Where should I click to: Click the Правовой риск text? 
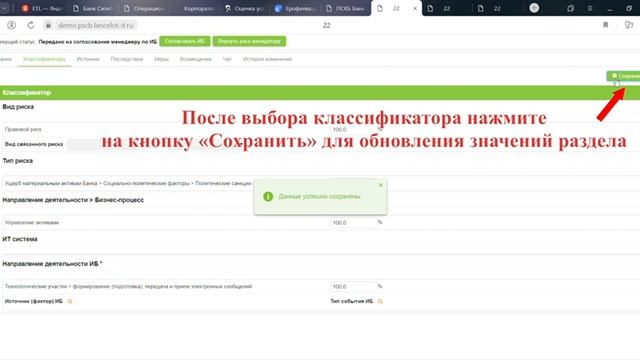pos(23,129)
